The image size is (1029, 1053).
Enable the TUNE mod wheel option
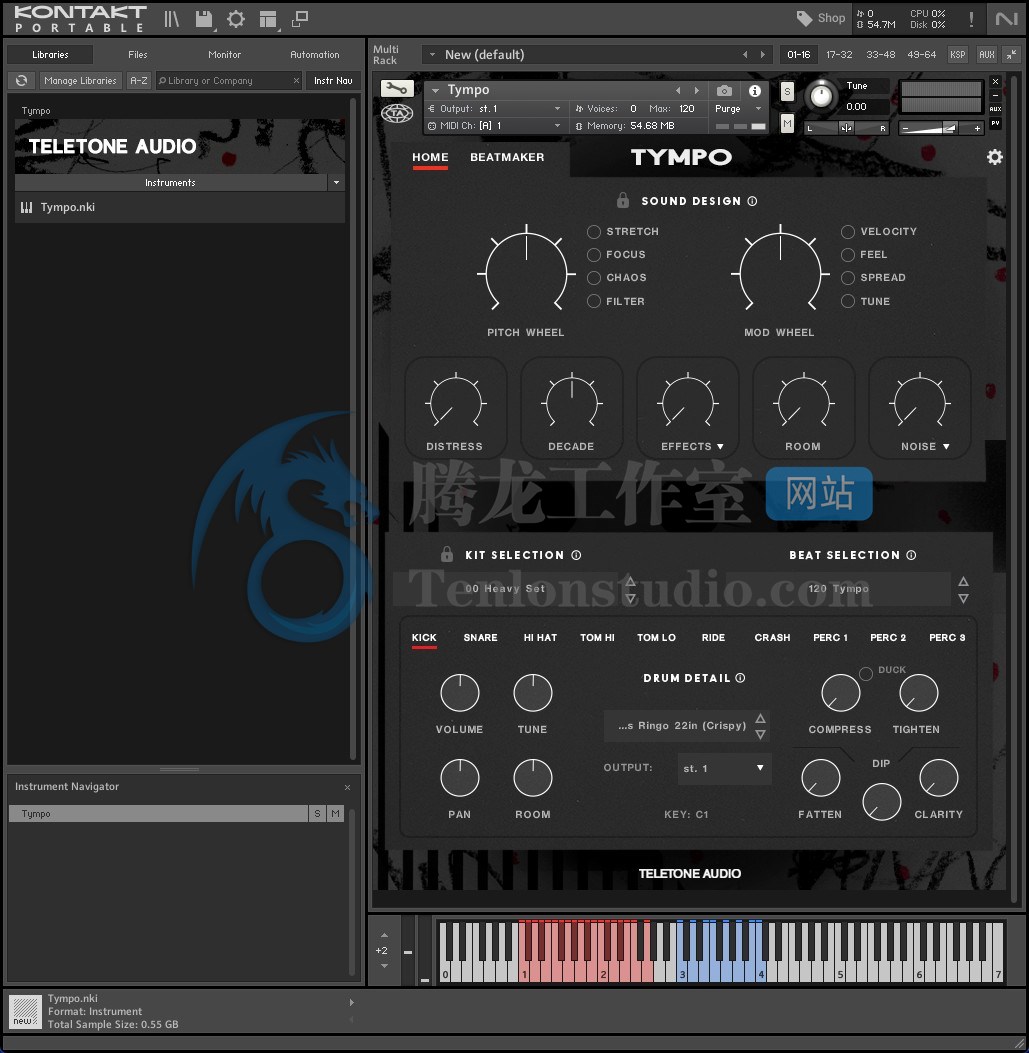[848, 301]
